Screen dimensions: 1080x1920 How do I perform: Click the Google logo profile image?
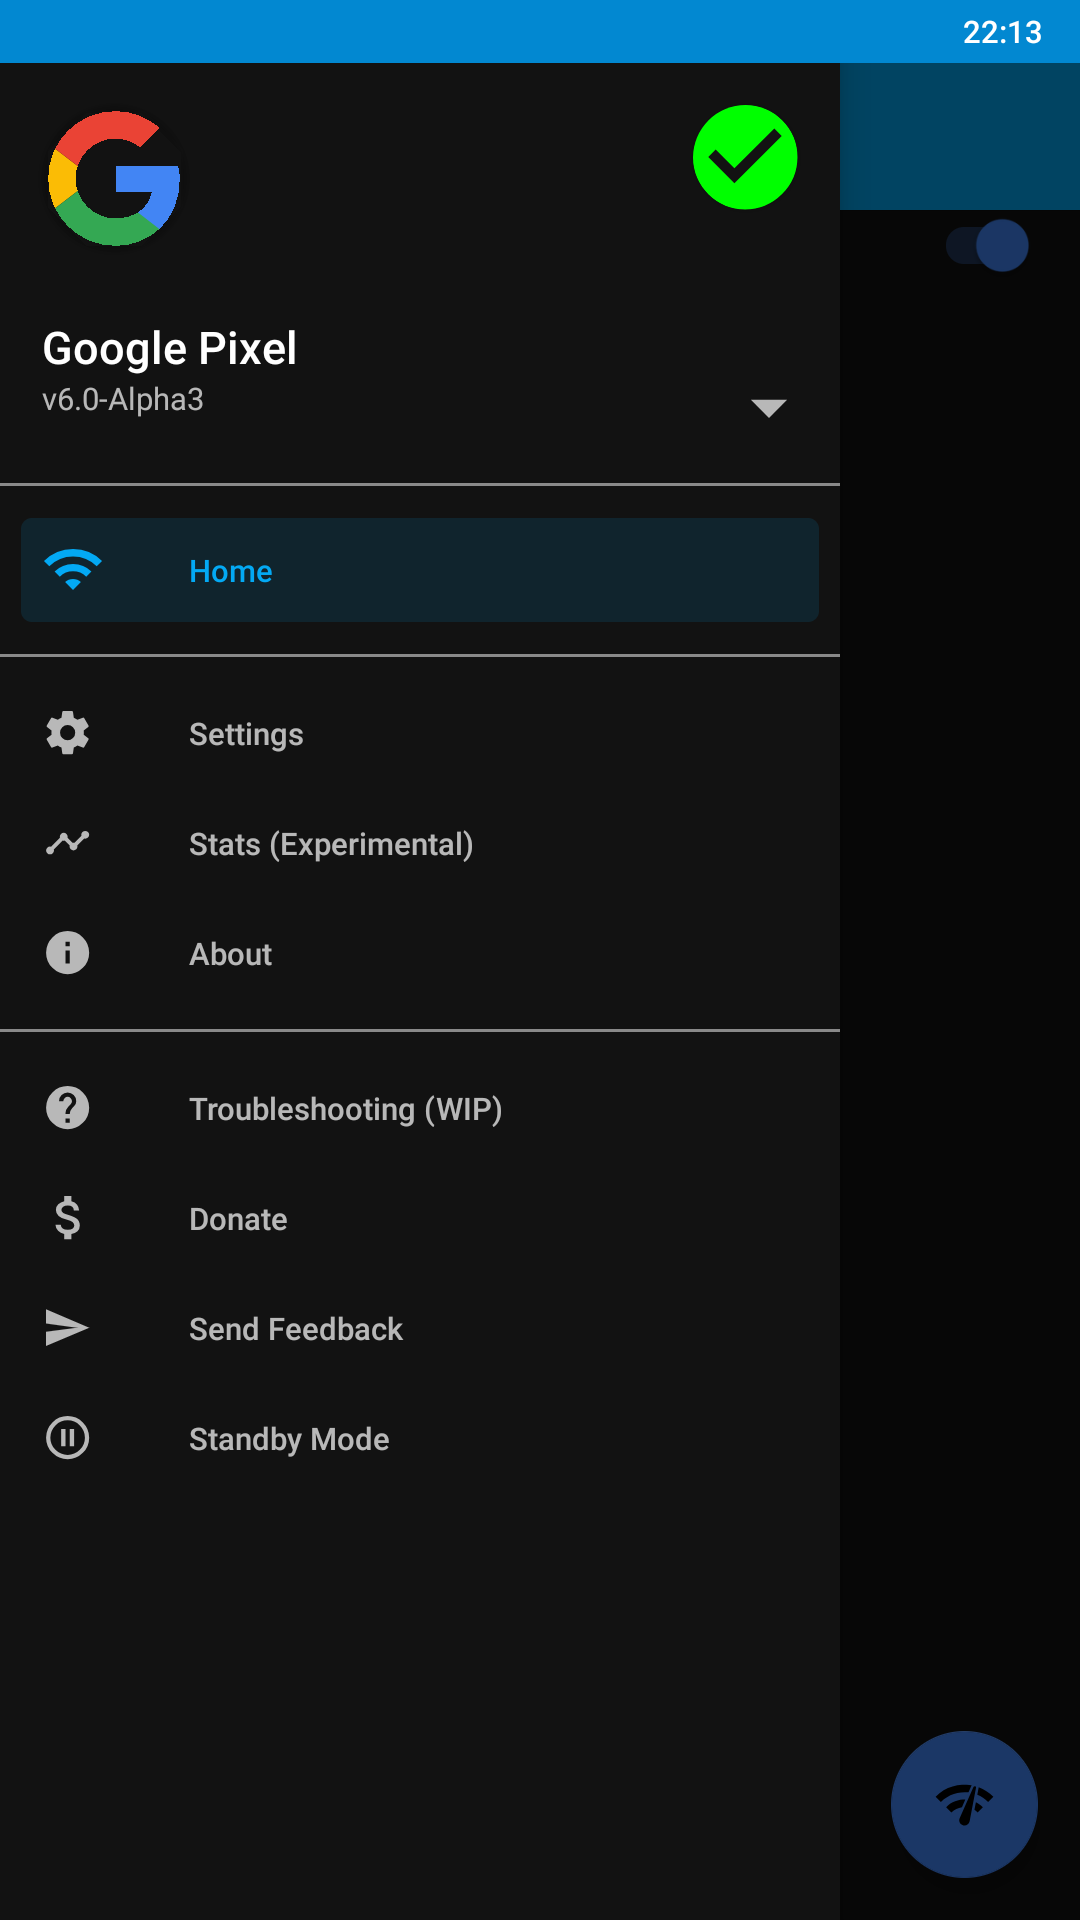coord(114,179)
